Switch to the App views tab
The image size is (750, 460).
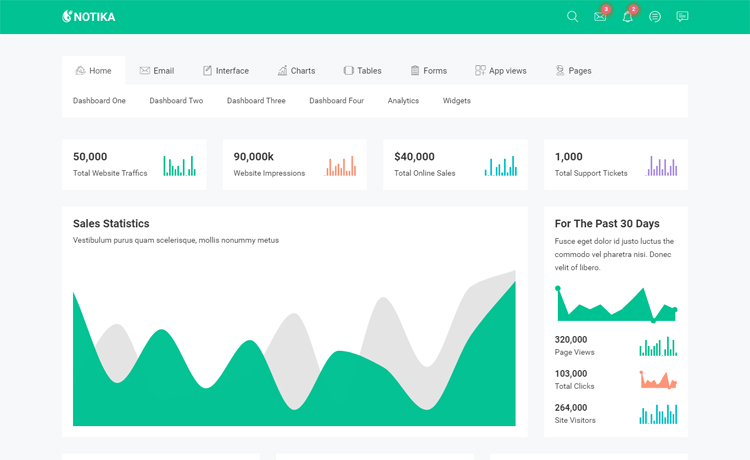[500, 71]
